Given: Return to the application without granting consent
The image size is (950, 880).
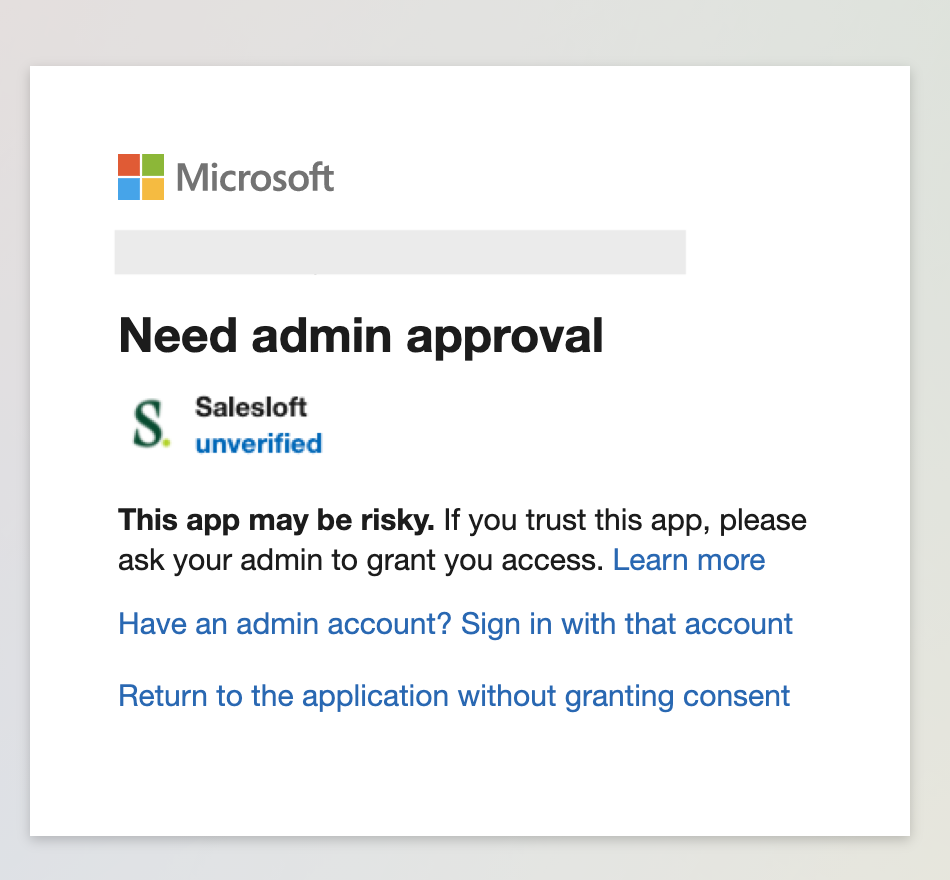Looking at the screenshot, I should (x=454, y=695).
